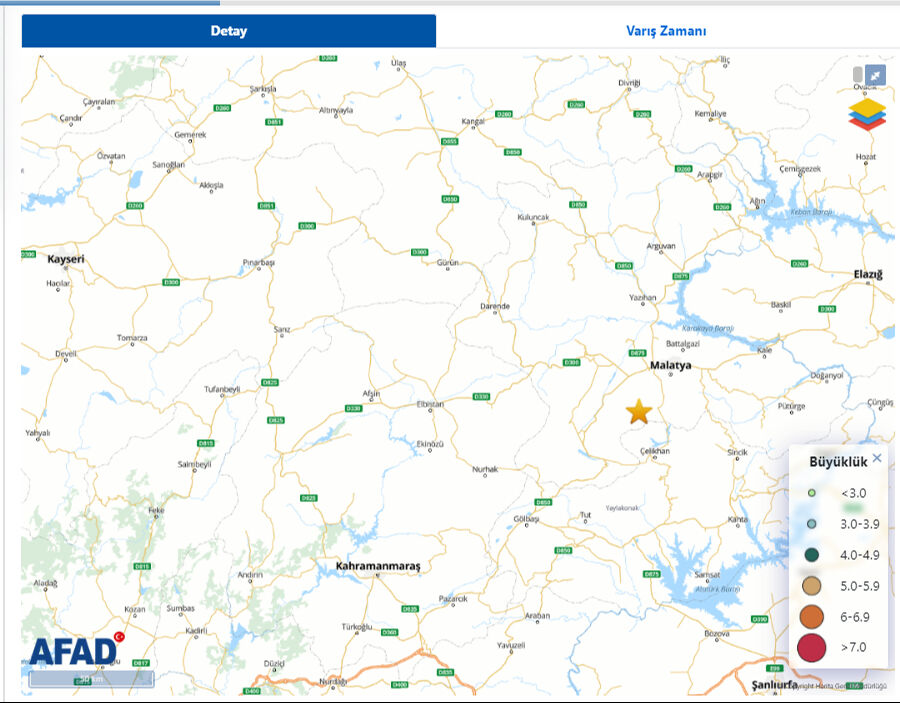The image size is (900, 703).
Task: Click the Elazığ city label
Action: [x=867, y=274]
